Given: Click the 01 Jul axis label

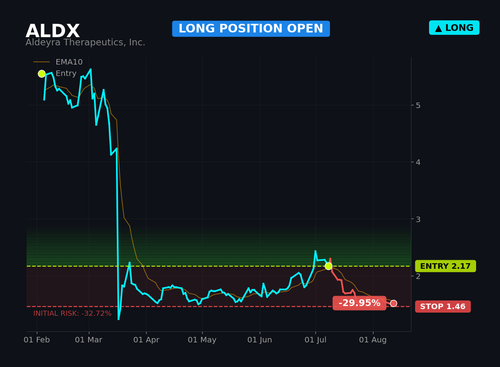Looking at the screenshot, I should pos(315,340).
